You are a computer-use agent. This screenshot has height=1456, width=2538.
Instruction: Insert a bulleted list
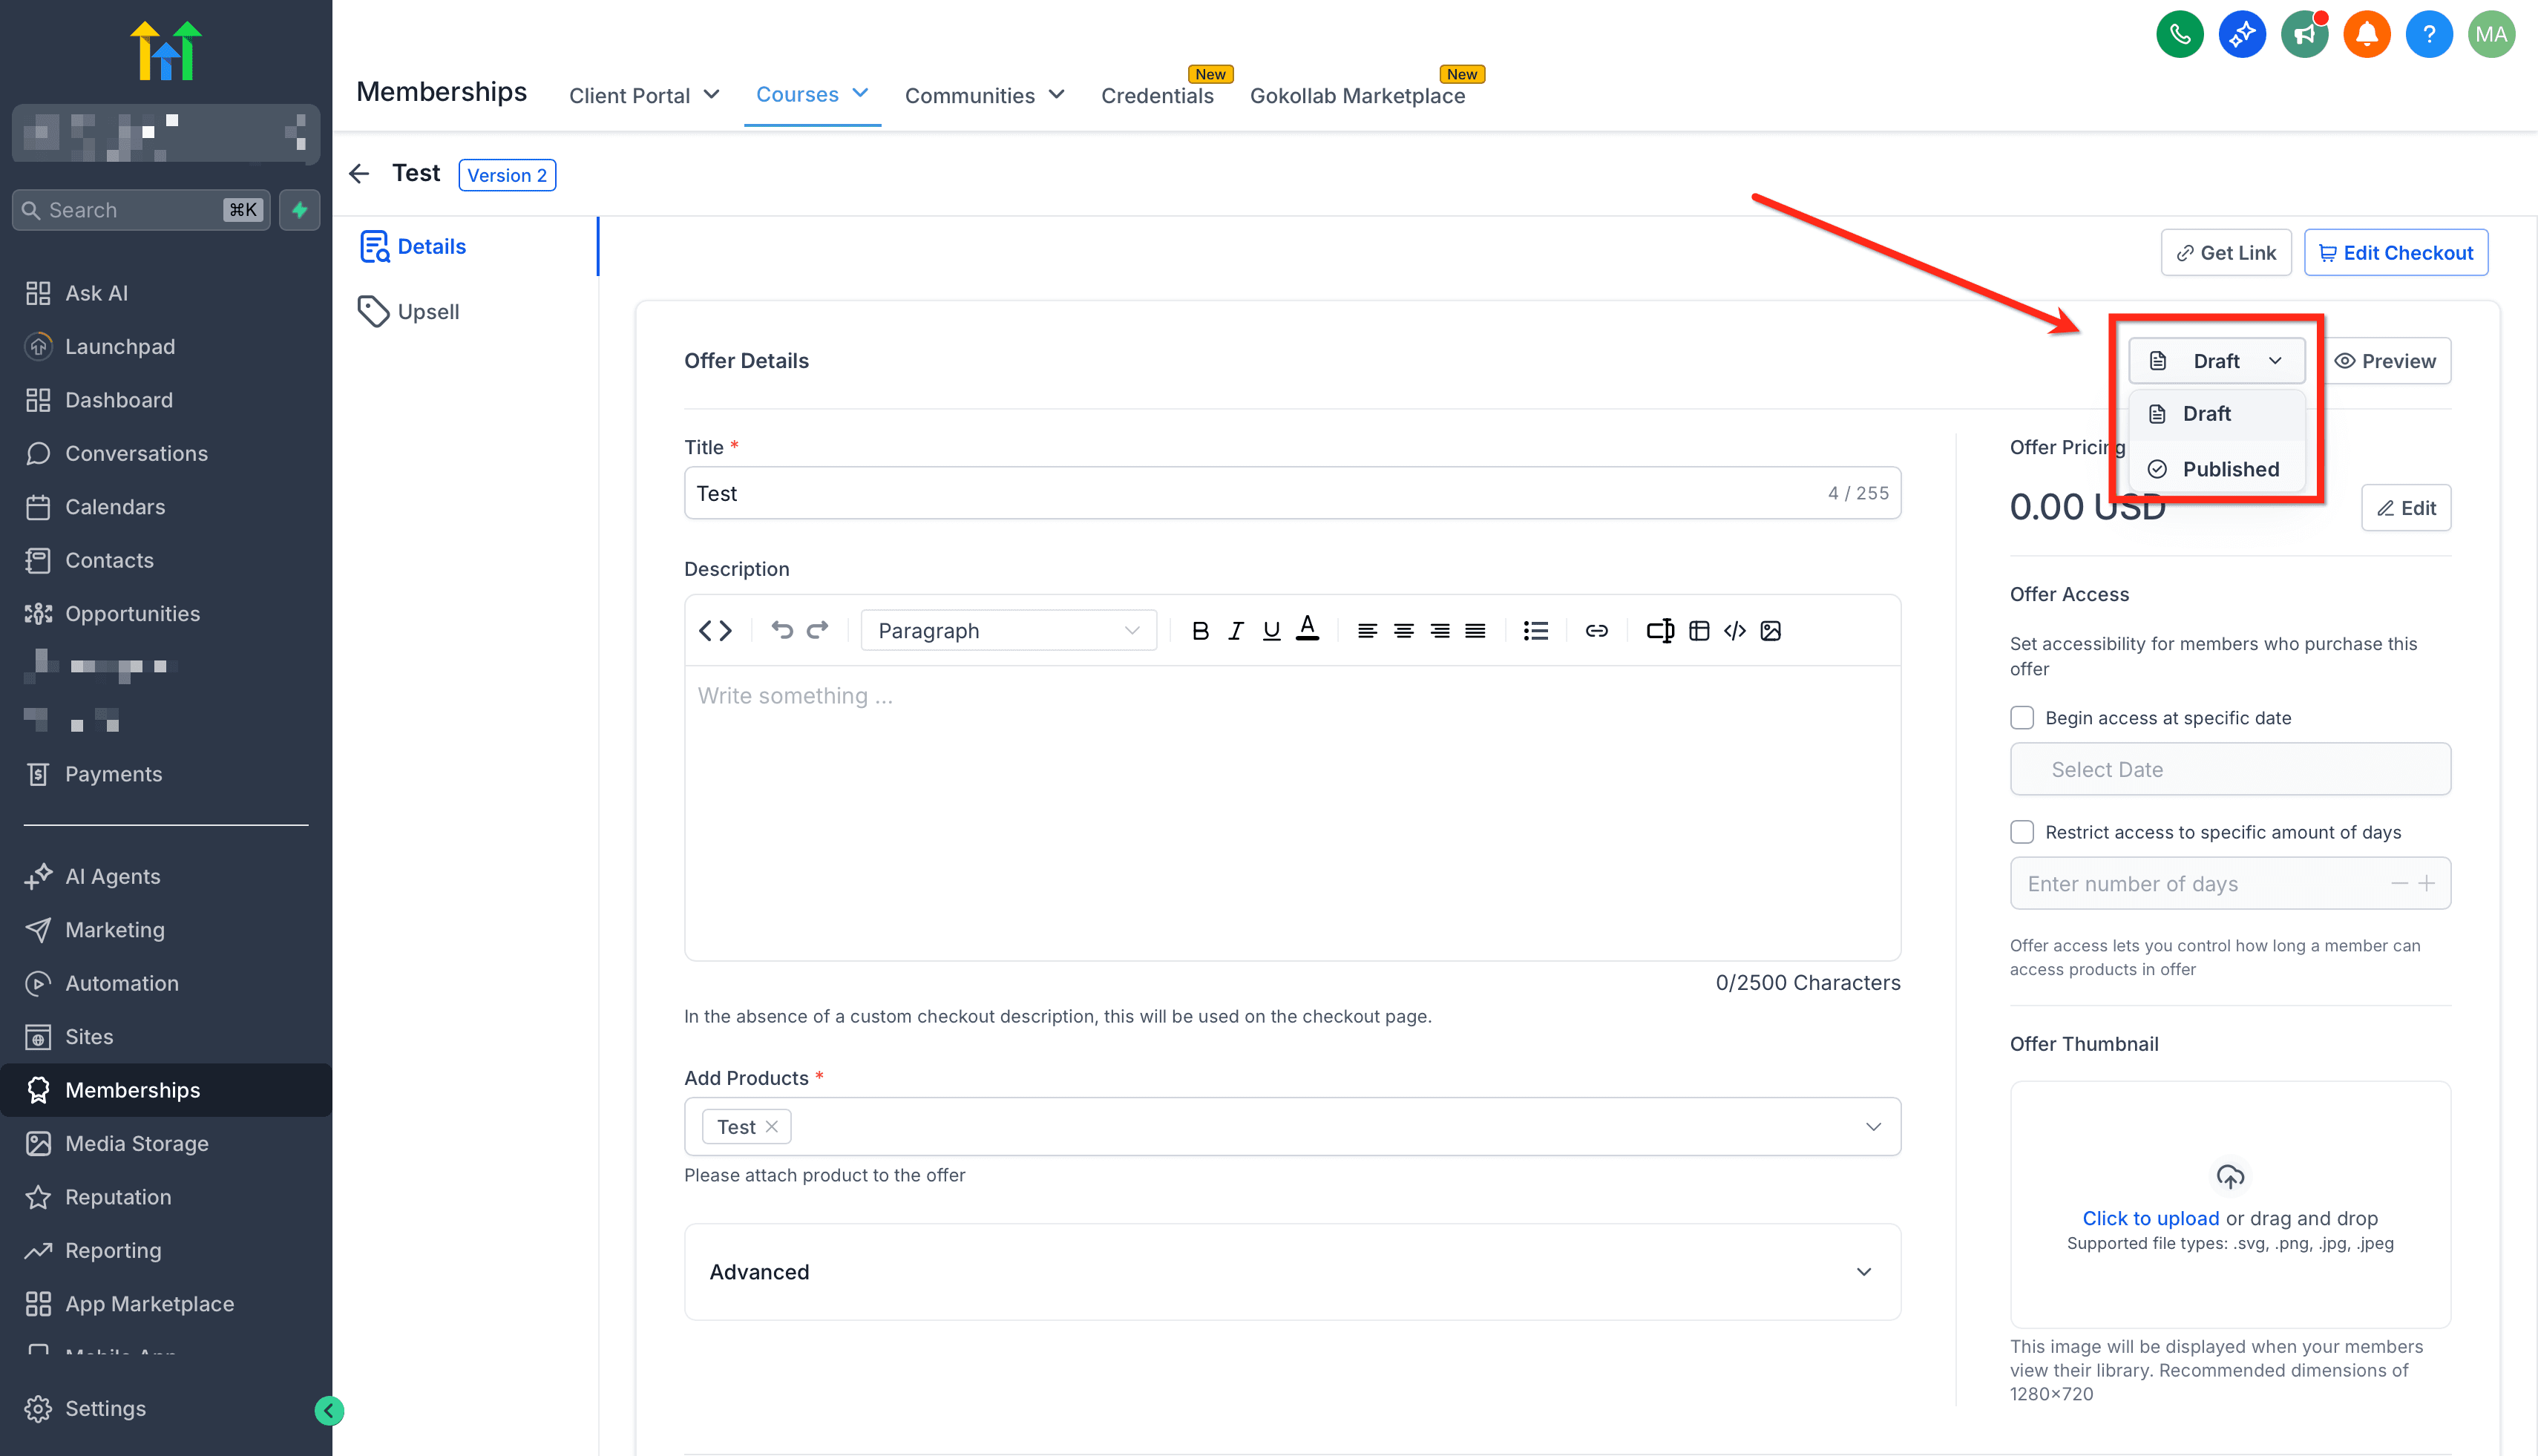click(1535, 631)
